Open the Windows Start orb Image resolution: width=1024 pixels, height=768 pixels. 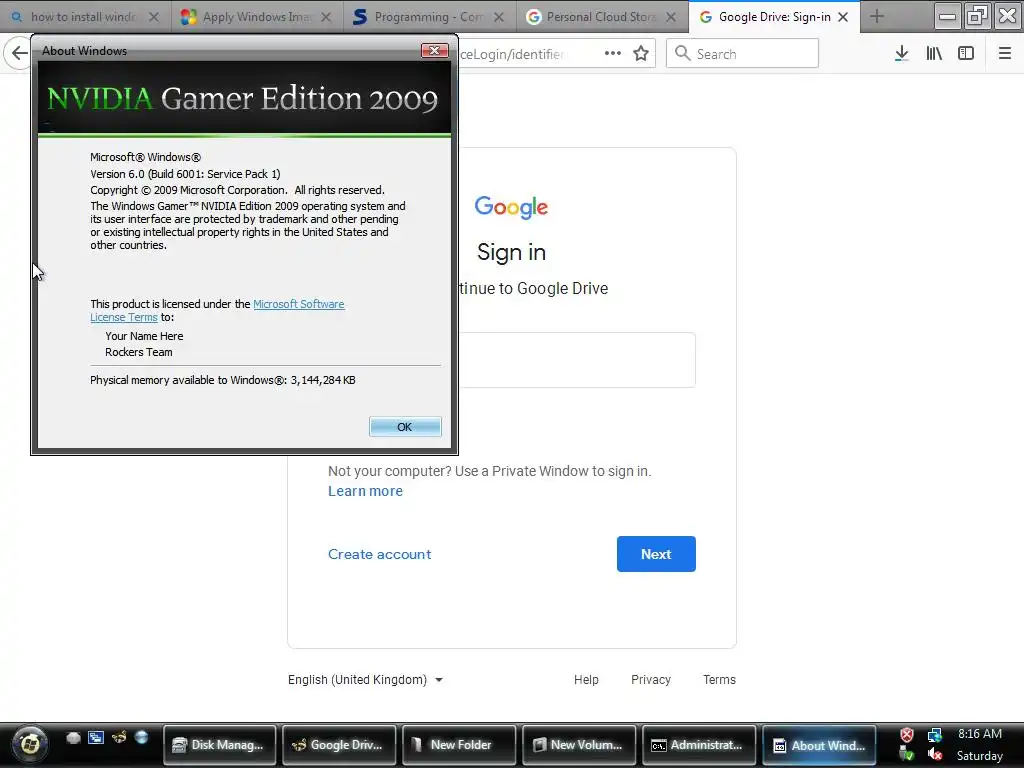(x=29, y=744)
